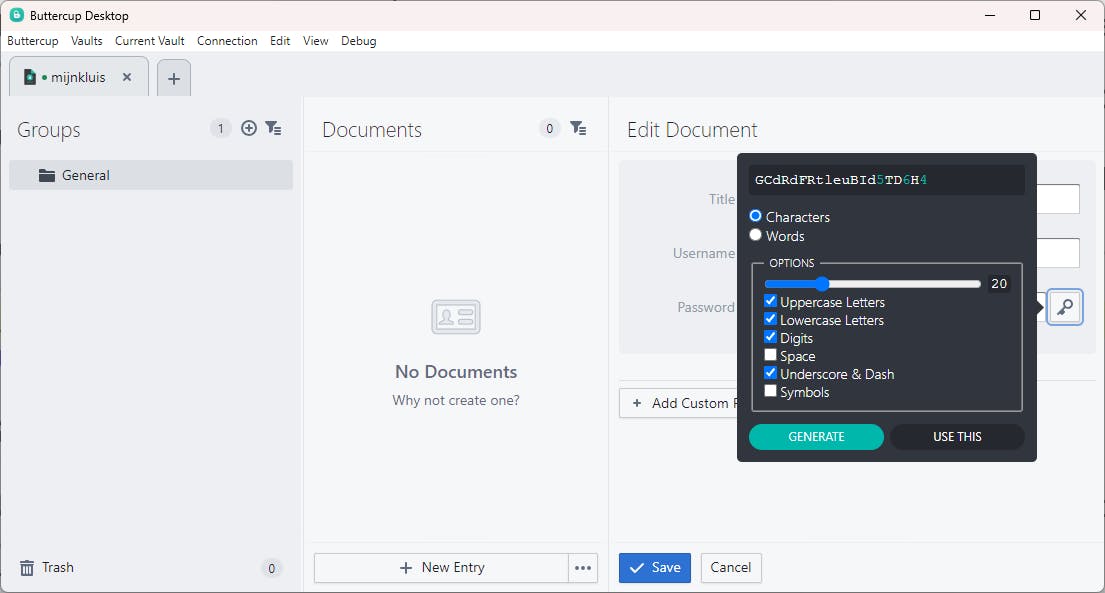1105x593 pixels.
Task: Open the Current Vault menu
Action: pos(149,41)
